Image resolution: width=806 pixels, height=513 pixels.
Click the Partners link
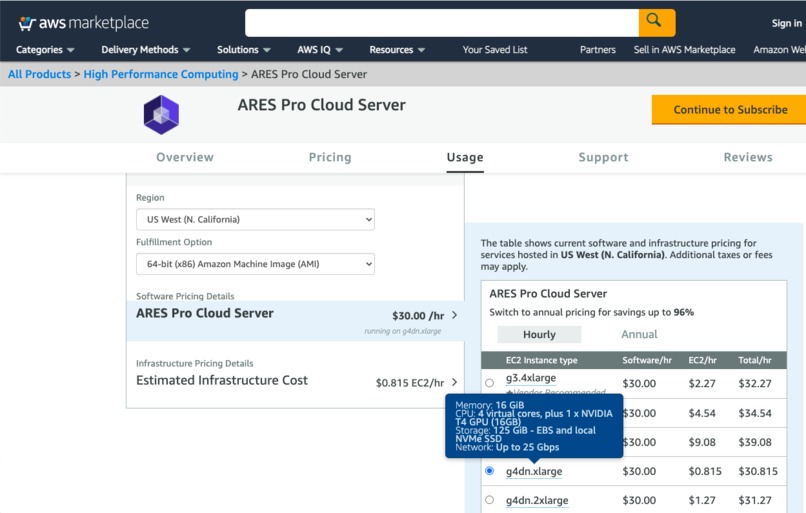(597, 50)
